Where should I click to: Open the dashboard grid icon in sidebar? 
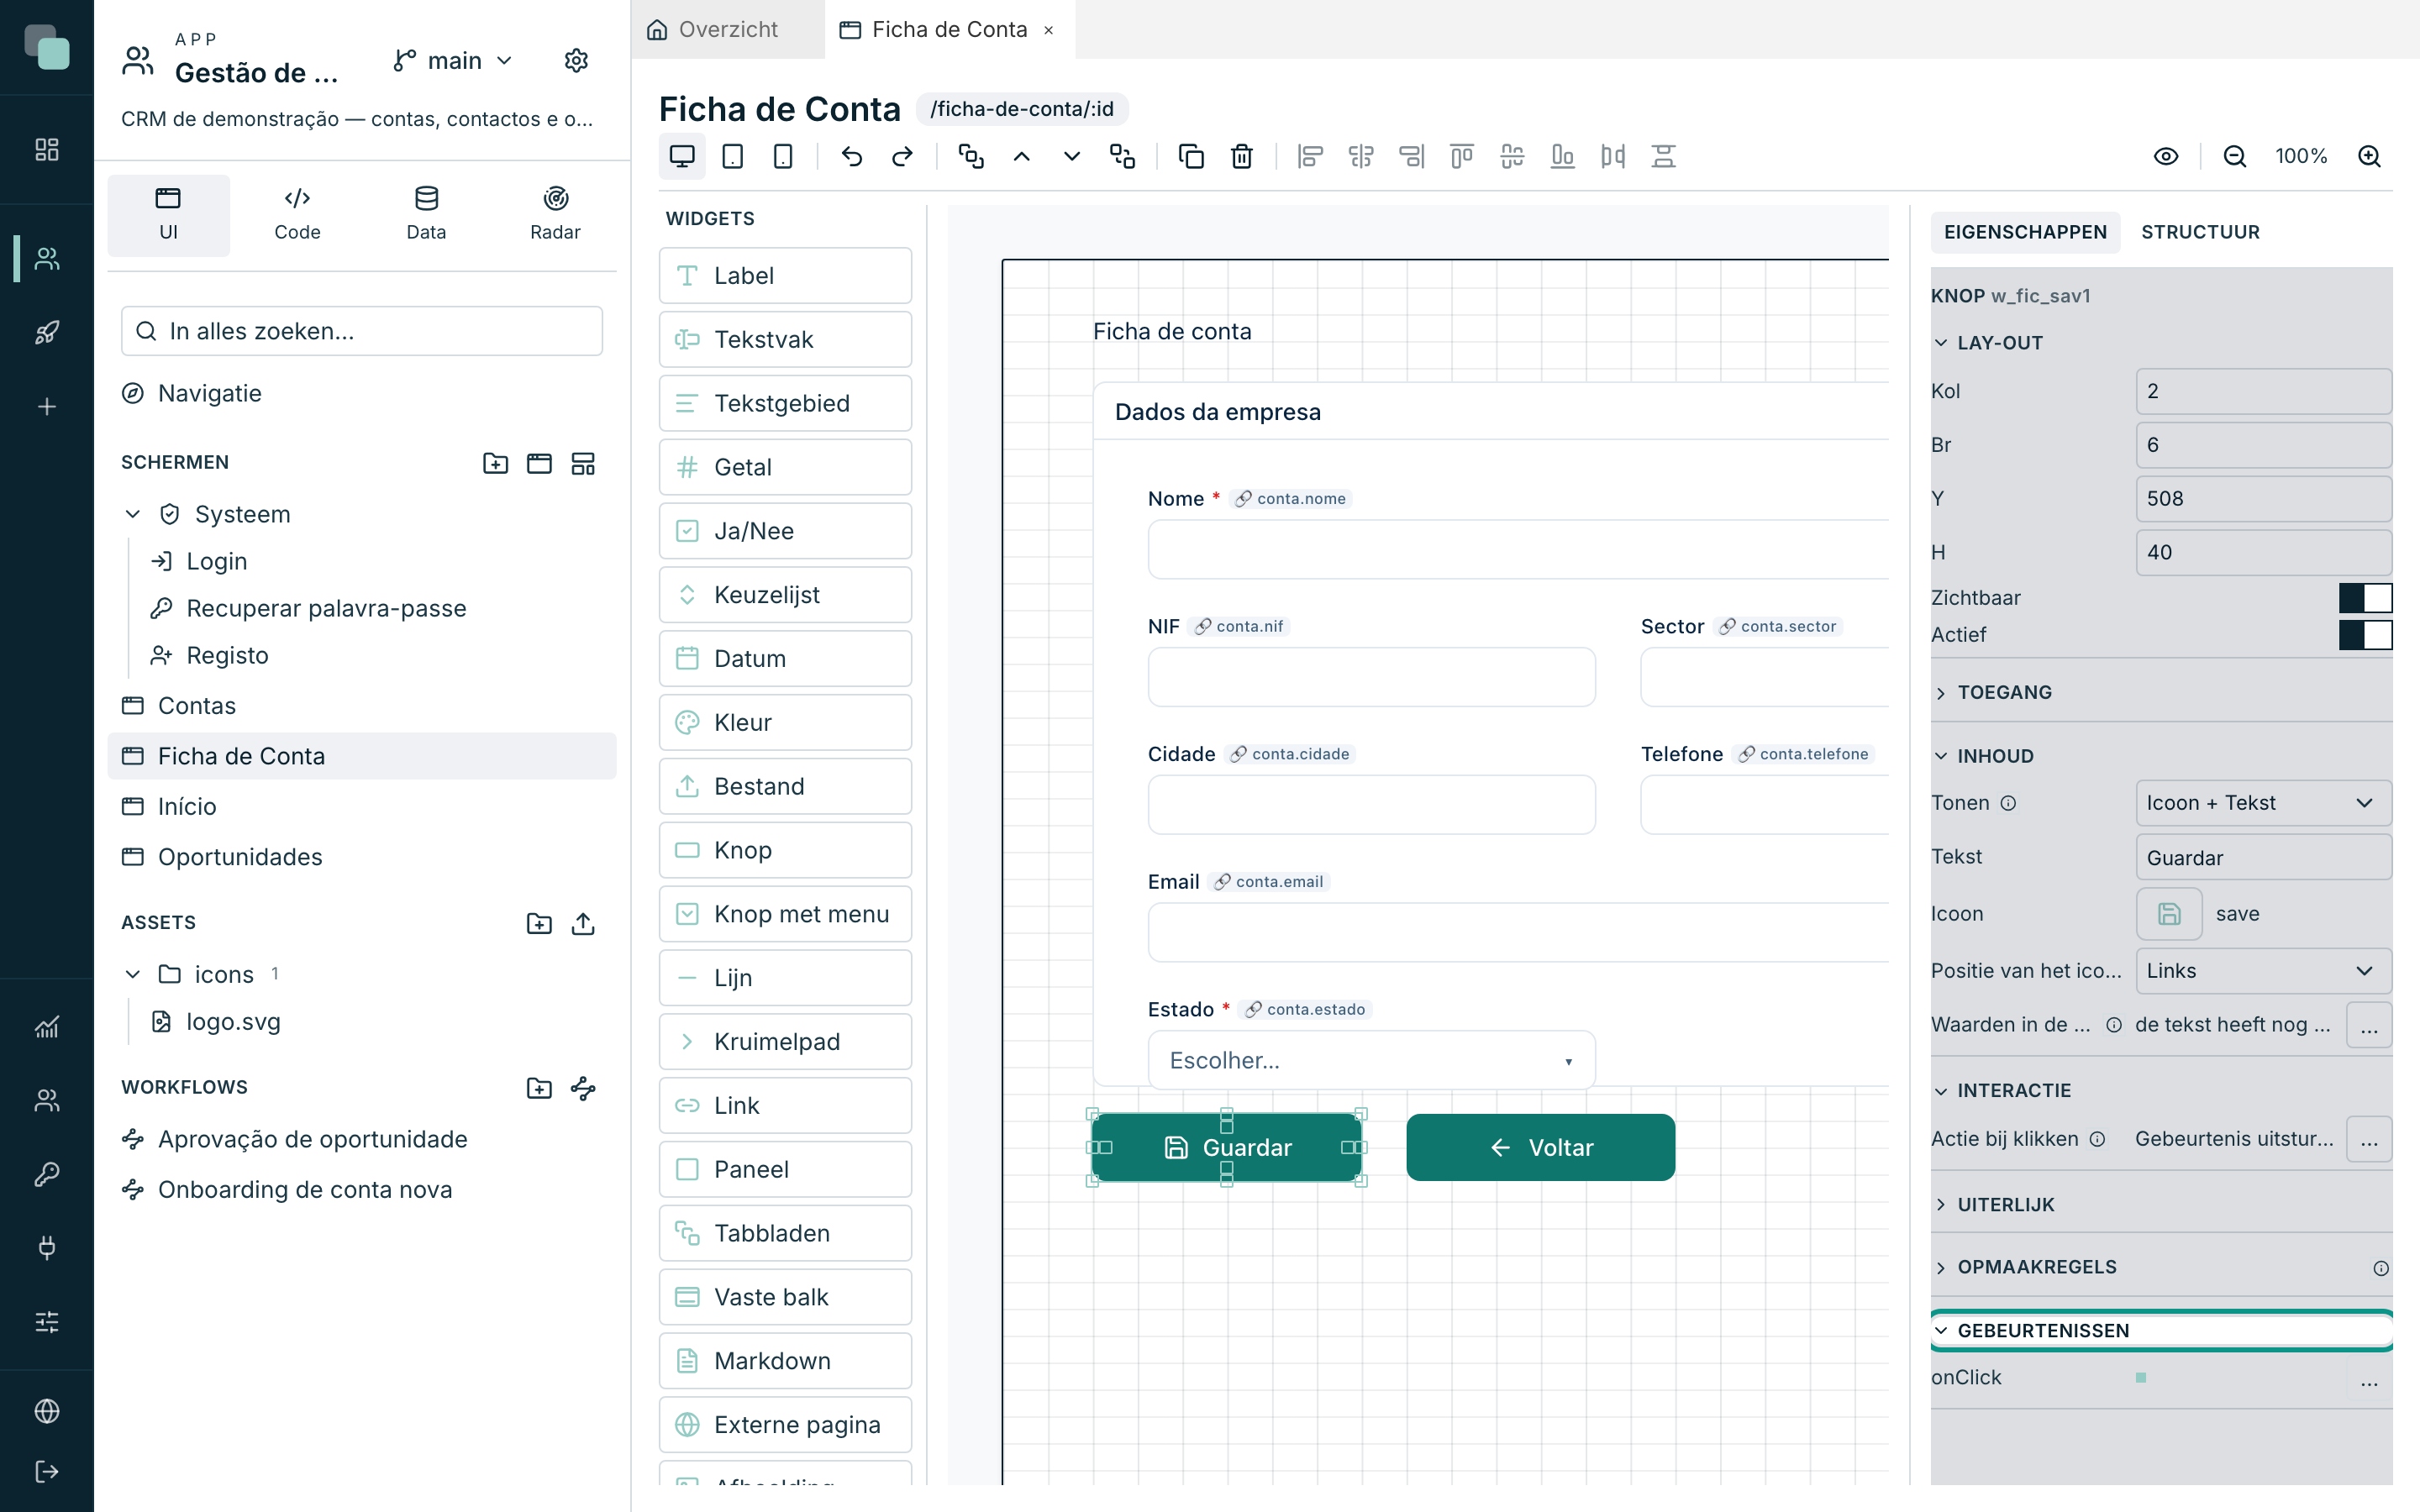[47, 150]
